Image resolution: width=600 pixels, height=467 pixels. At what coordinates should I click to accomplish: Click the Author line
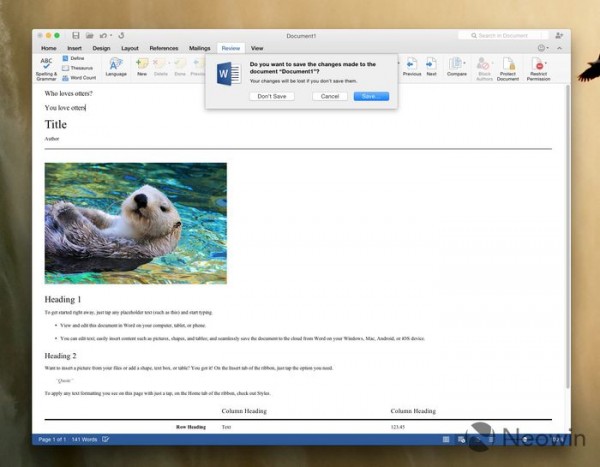pos(52,139)
